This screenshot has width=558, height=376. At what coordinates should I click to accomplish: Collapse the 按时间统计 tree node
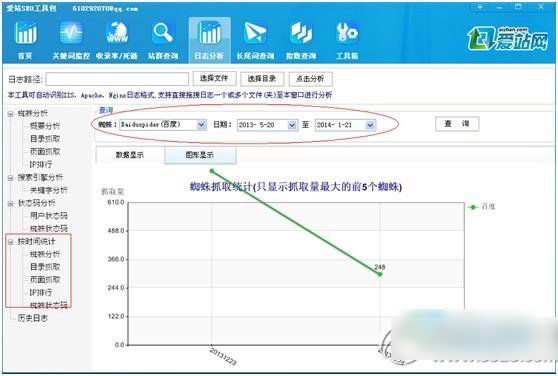11,242
